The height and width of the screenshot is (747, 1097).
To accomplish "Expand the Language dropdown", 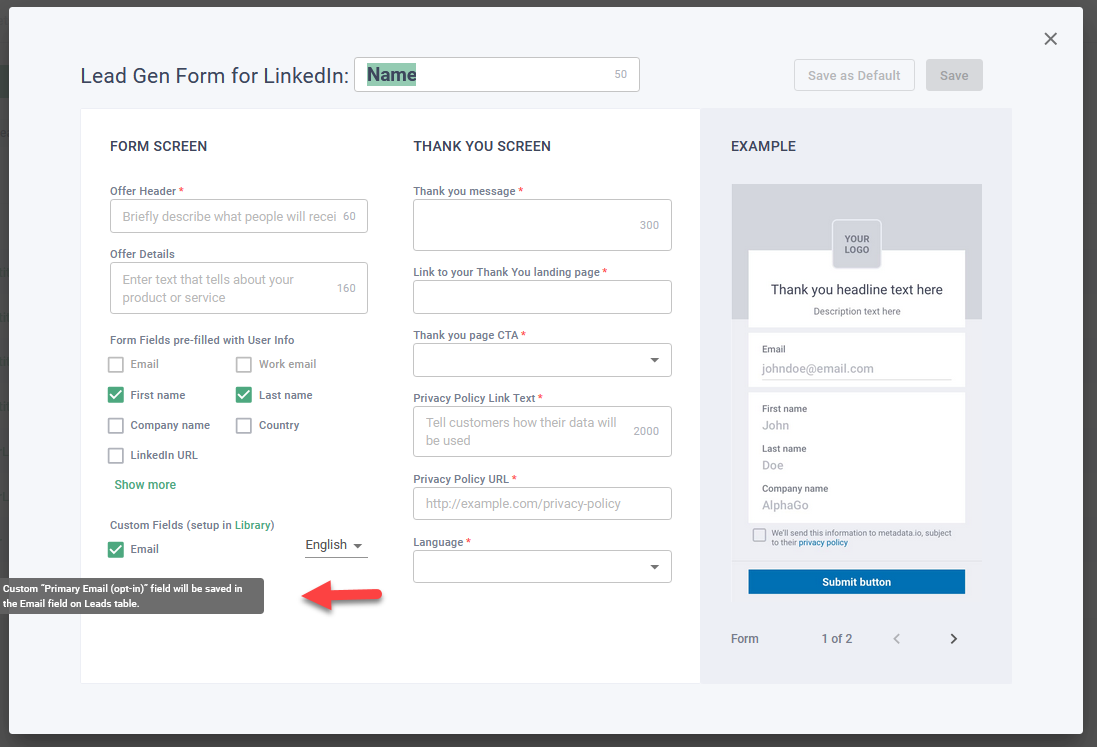I will (542, 567).
